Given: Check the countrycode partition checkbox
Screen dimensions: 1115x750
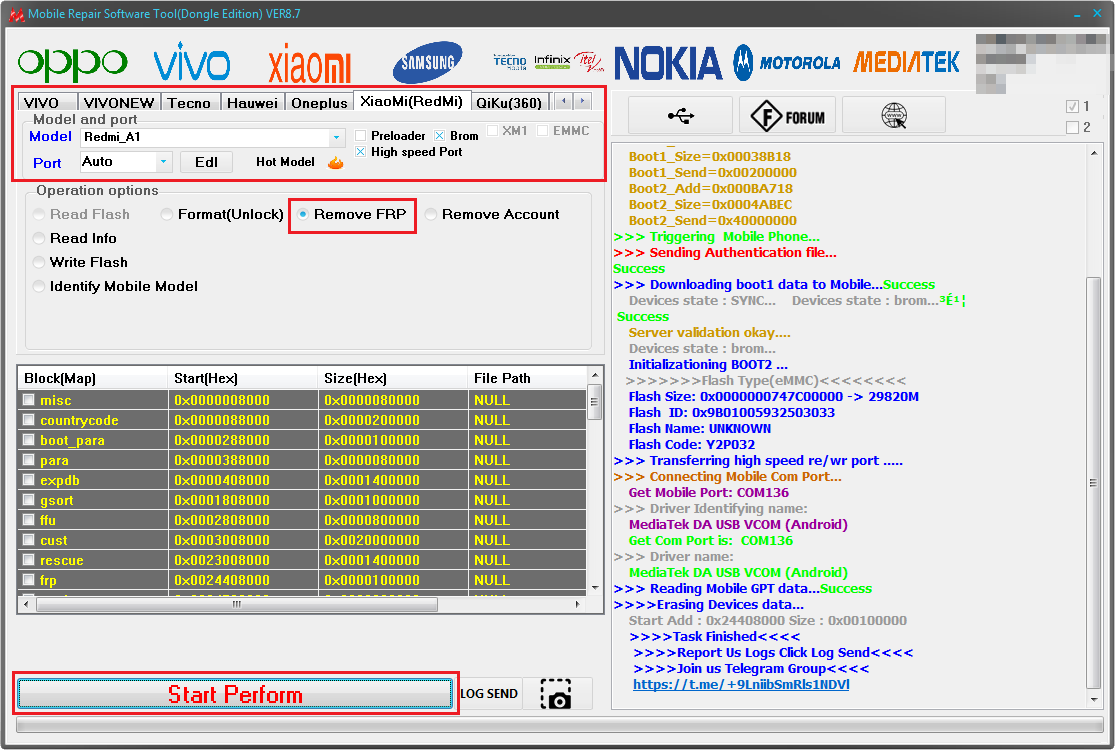Looking at the screenshot, I should point(29,419).
